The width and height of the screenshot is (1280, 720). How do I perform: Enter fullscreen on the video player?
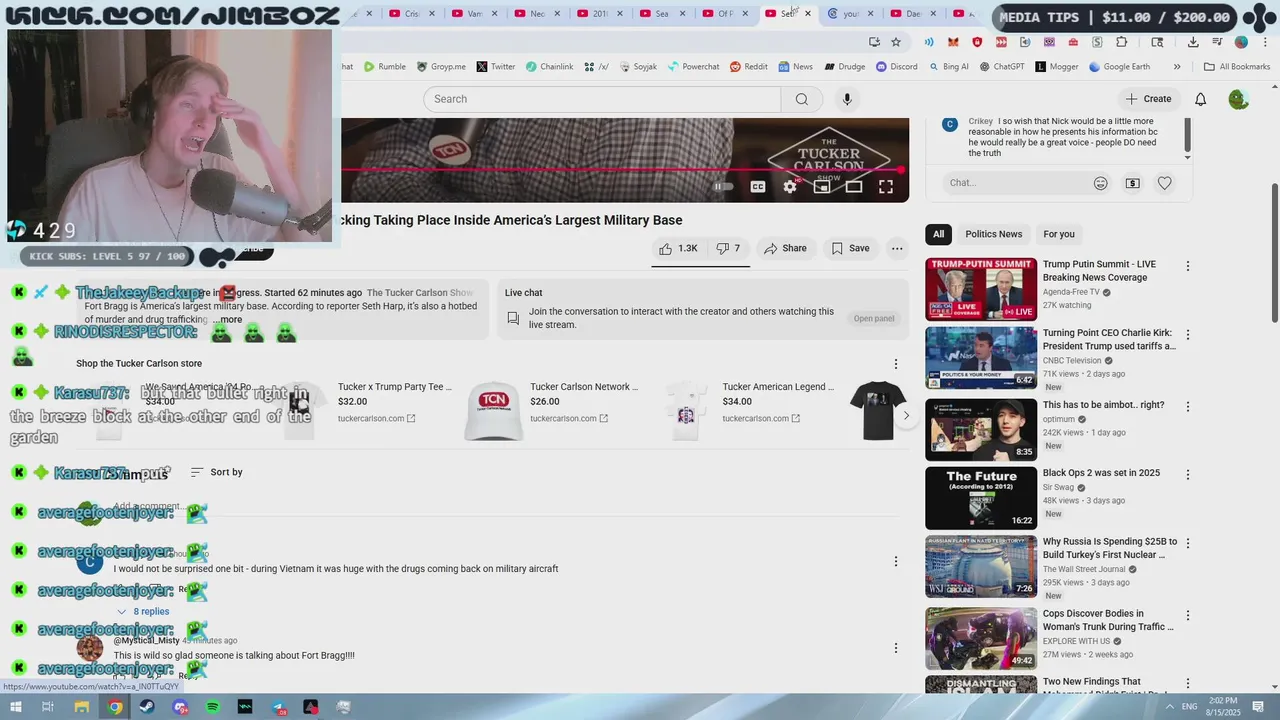[x=886, y=187]
